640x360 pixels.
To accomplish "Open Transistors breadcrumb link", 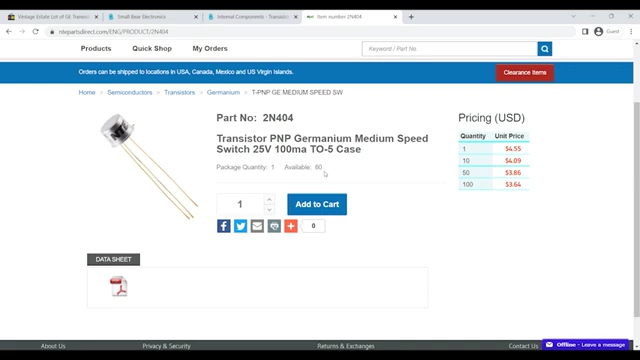I will [x=180, y=93].
